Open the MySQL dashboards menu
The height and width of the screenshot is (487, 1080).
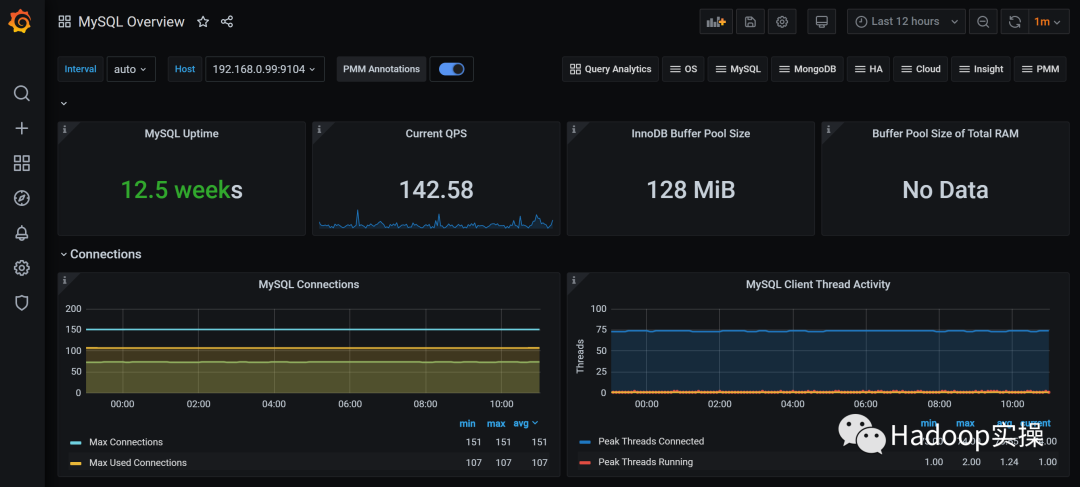pos(738,69)
